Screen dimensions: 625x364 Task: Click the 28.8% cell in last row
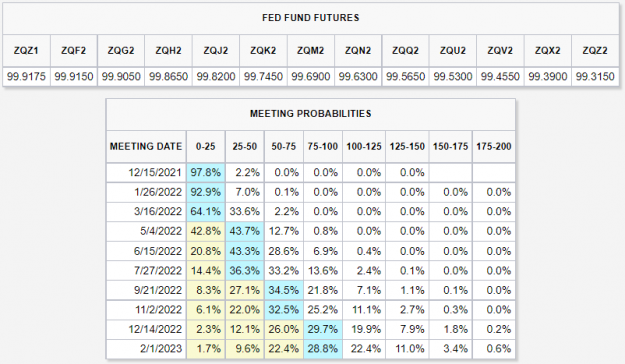pos(322,349)
